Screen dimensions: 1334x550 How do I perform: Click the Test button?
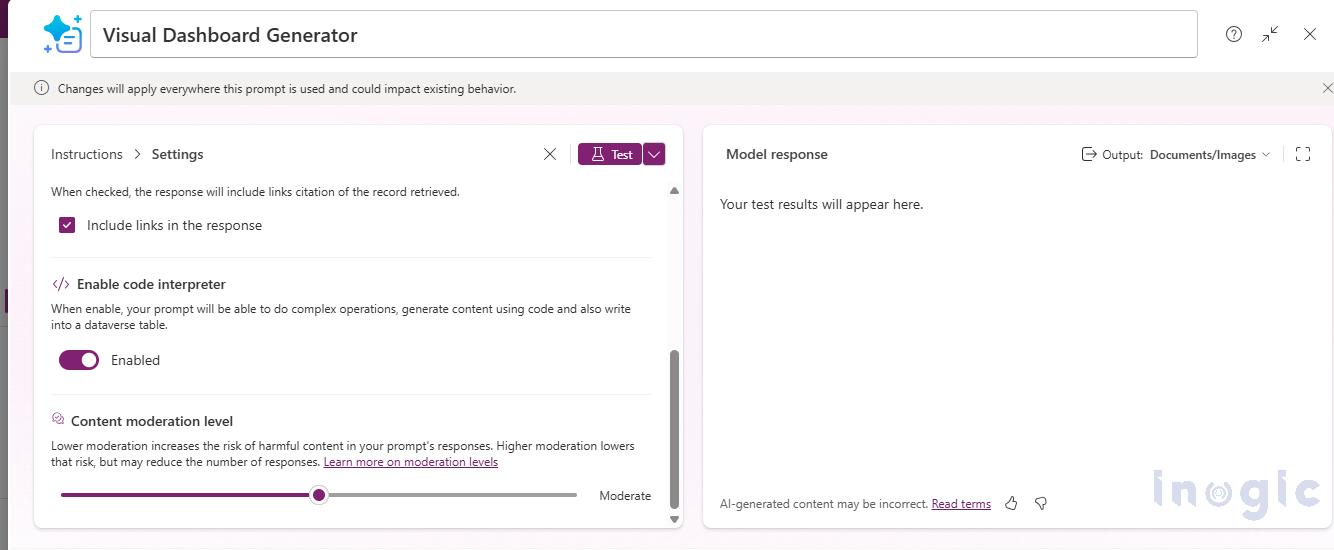[610, 154]
